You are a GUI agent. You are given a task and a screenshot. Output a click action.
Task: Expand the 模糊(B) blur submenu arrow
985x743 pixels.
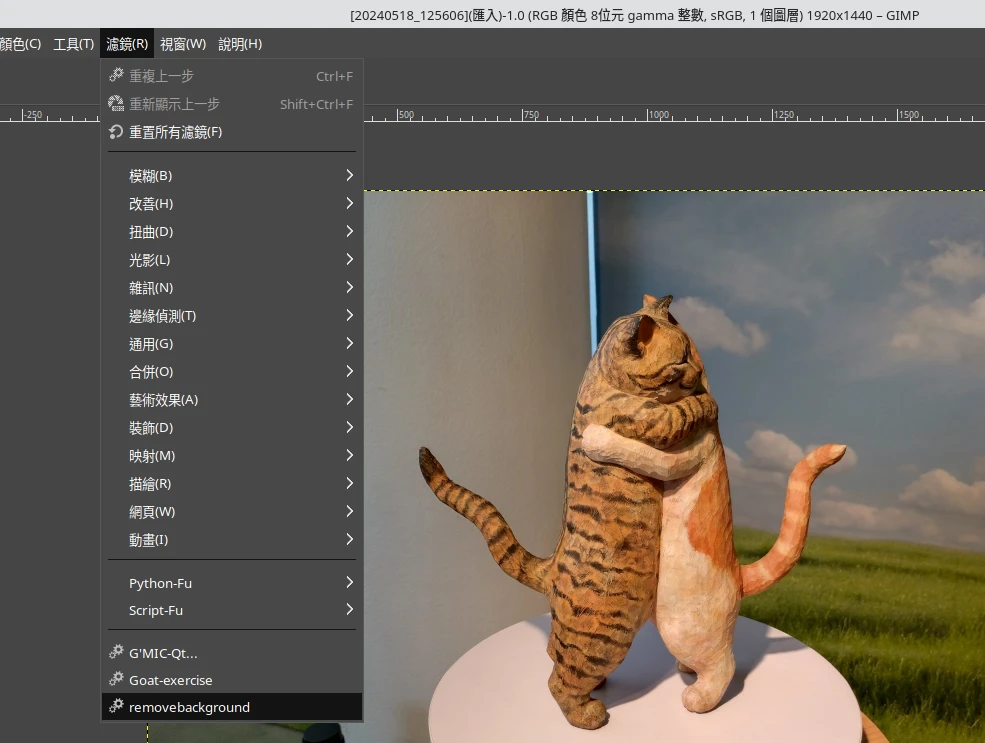coord(349,176)
